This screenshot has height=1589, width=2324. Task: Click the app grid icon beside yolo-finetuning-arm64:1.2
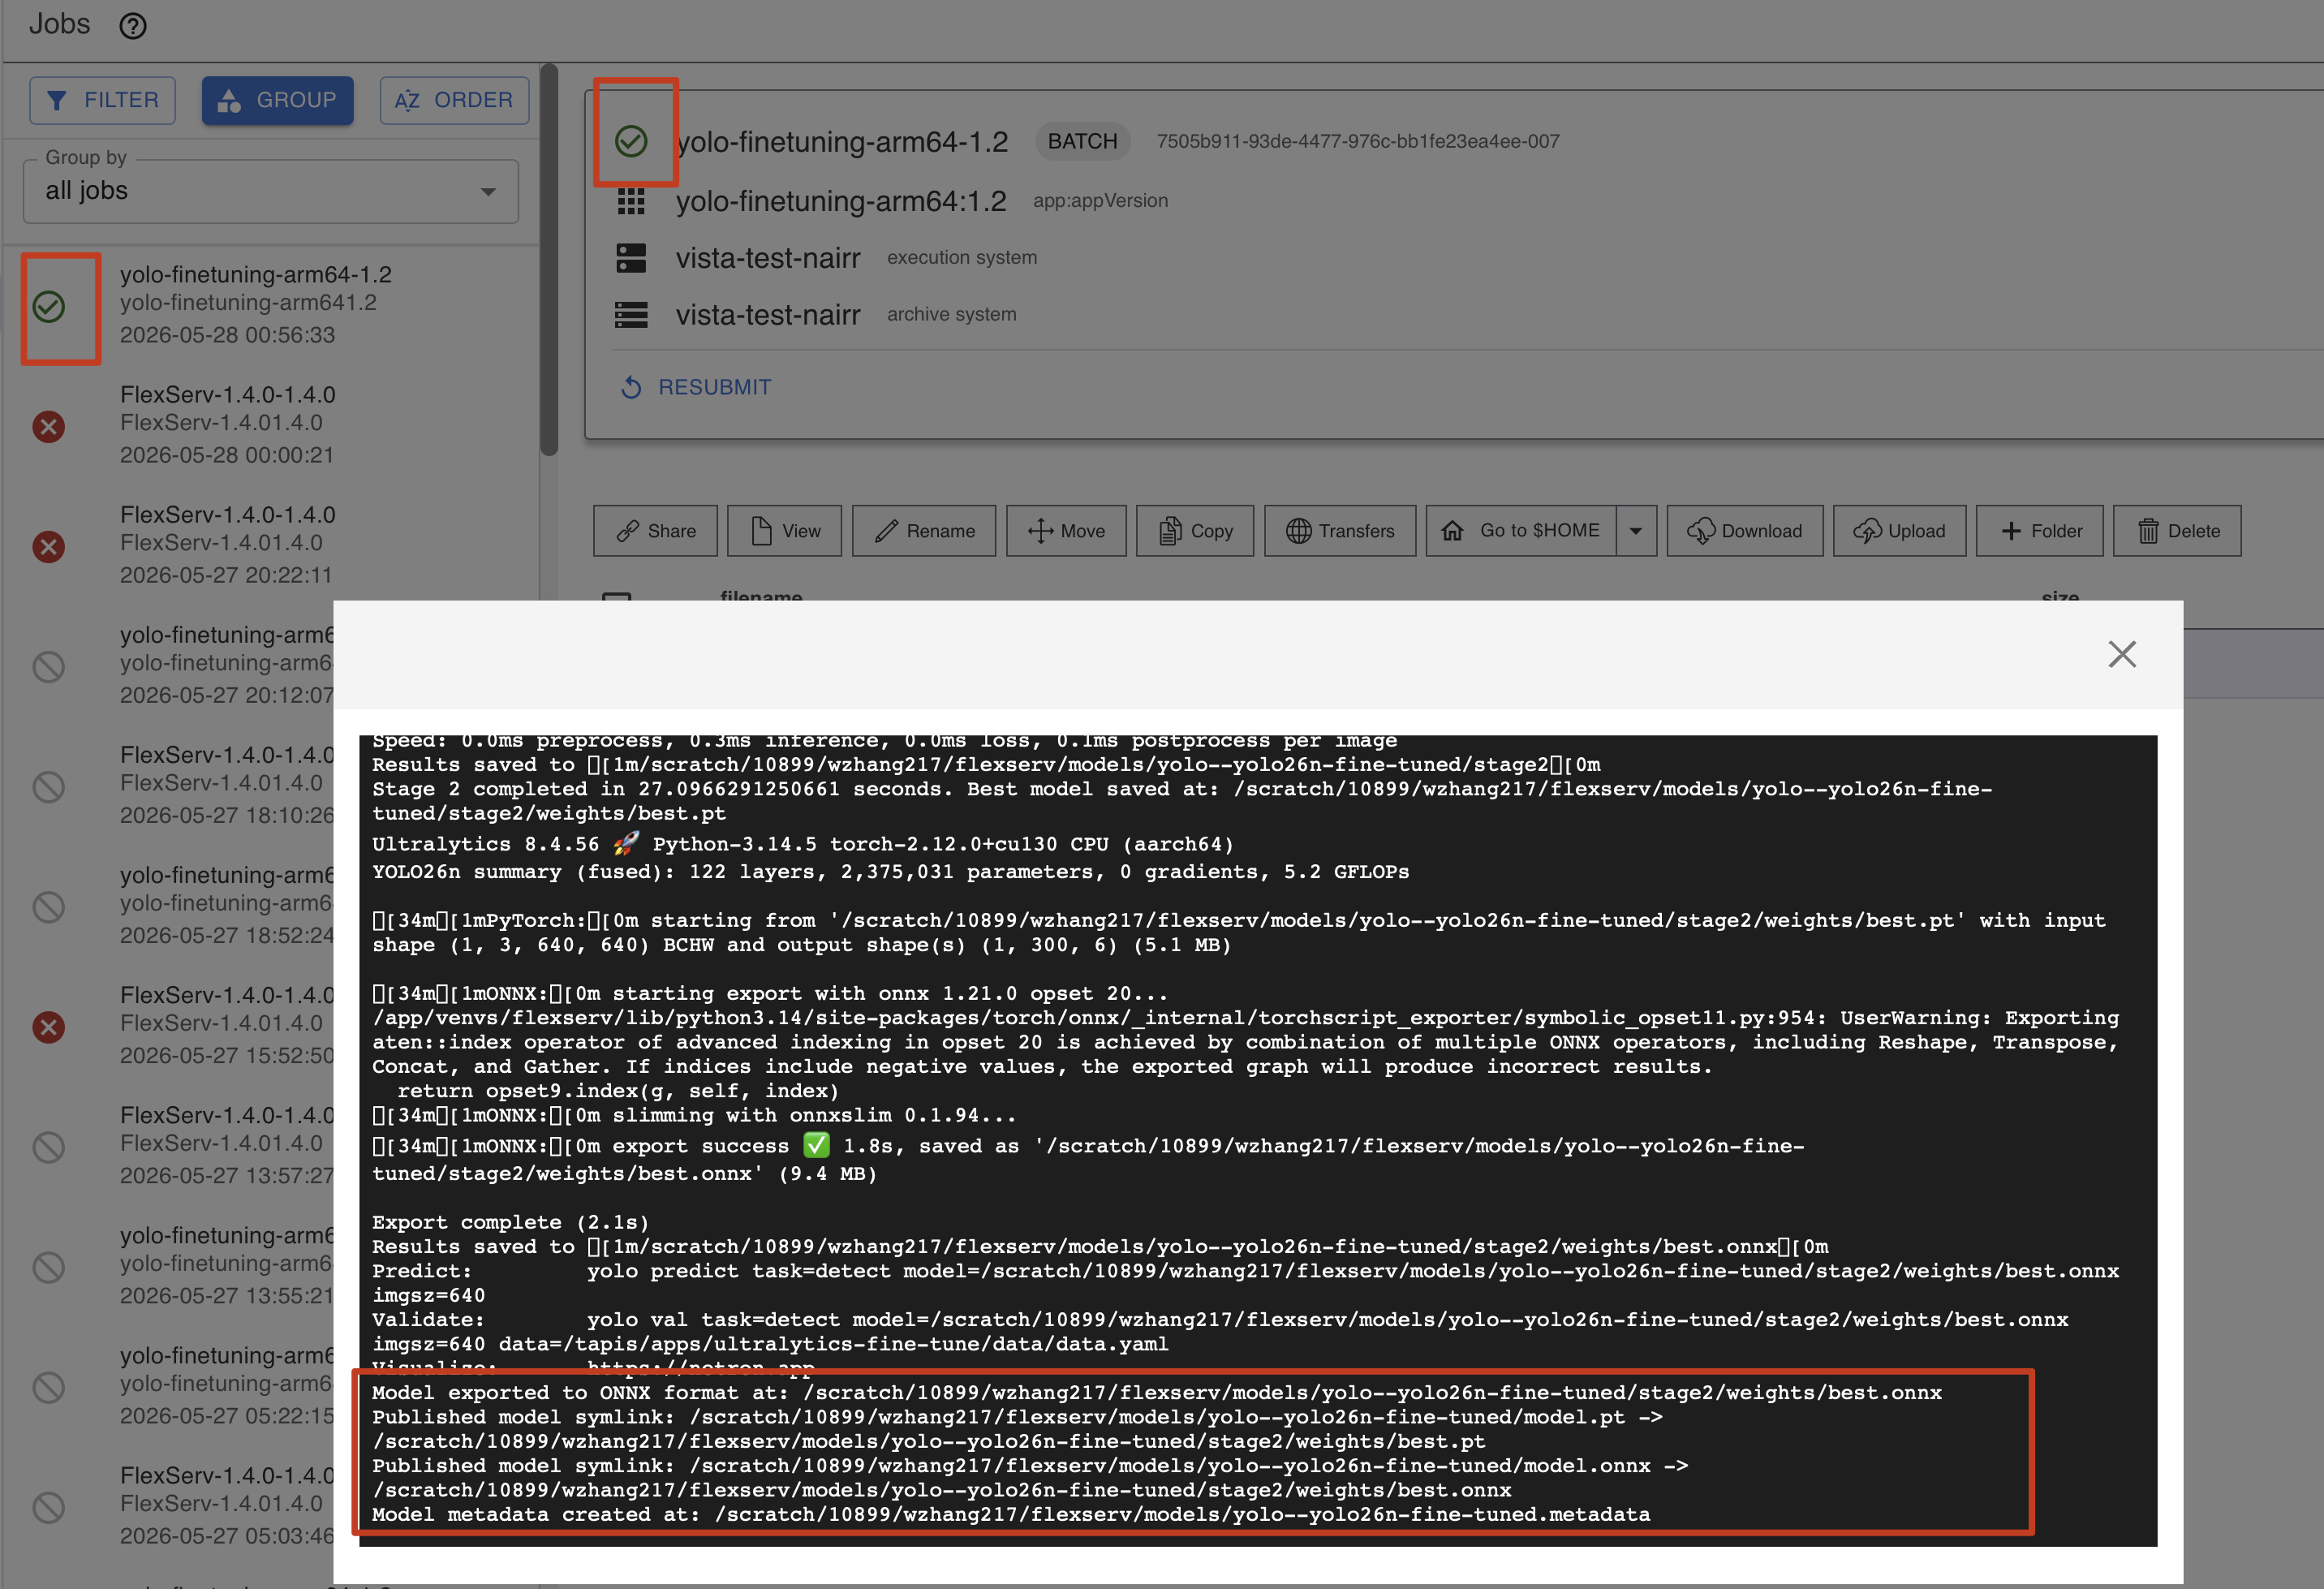point(631,201)
